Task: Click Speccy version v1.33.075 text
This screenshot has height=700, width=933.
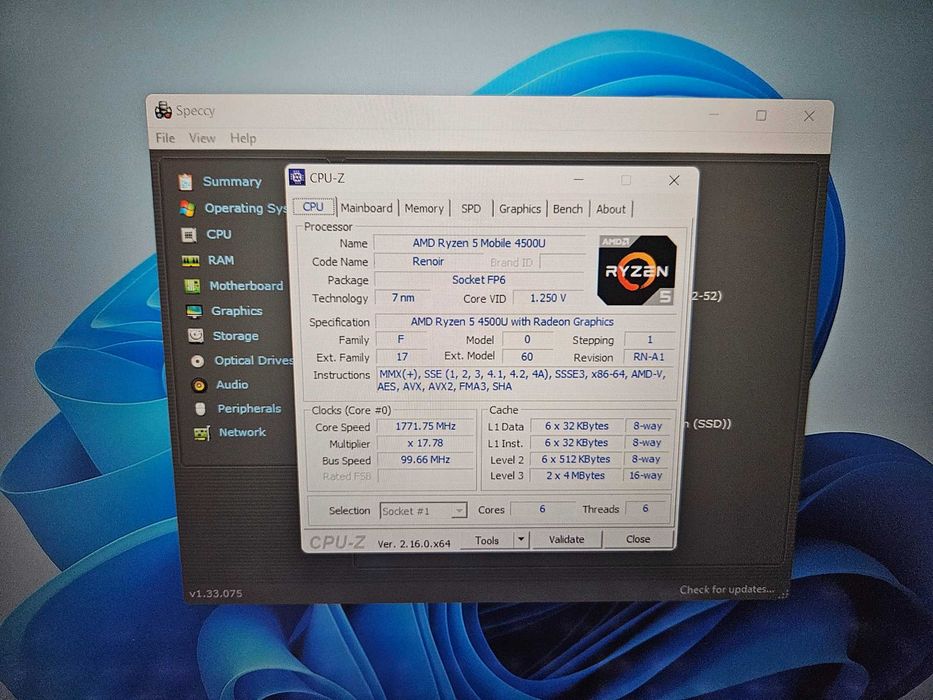Action: coord(215,593)
